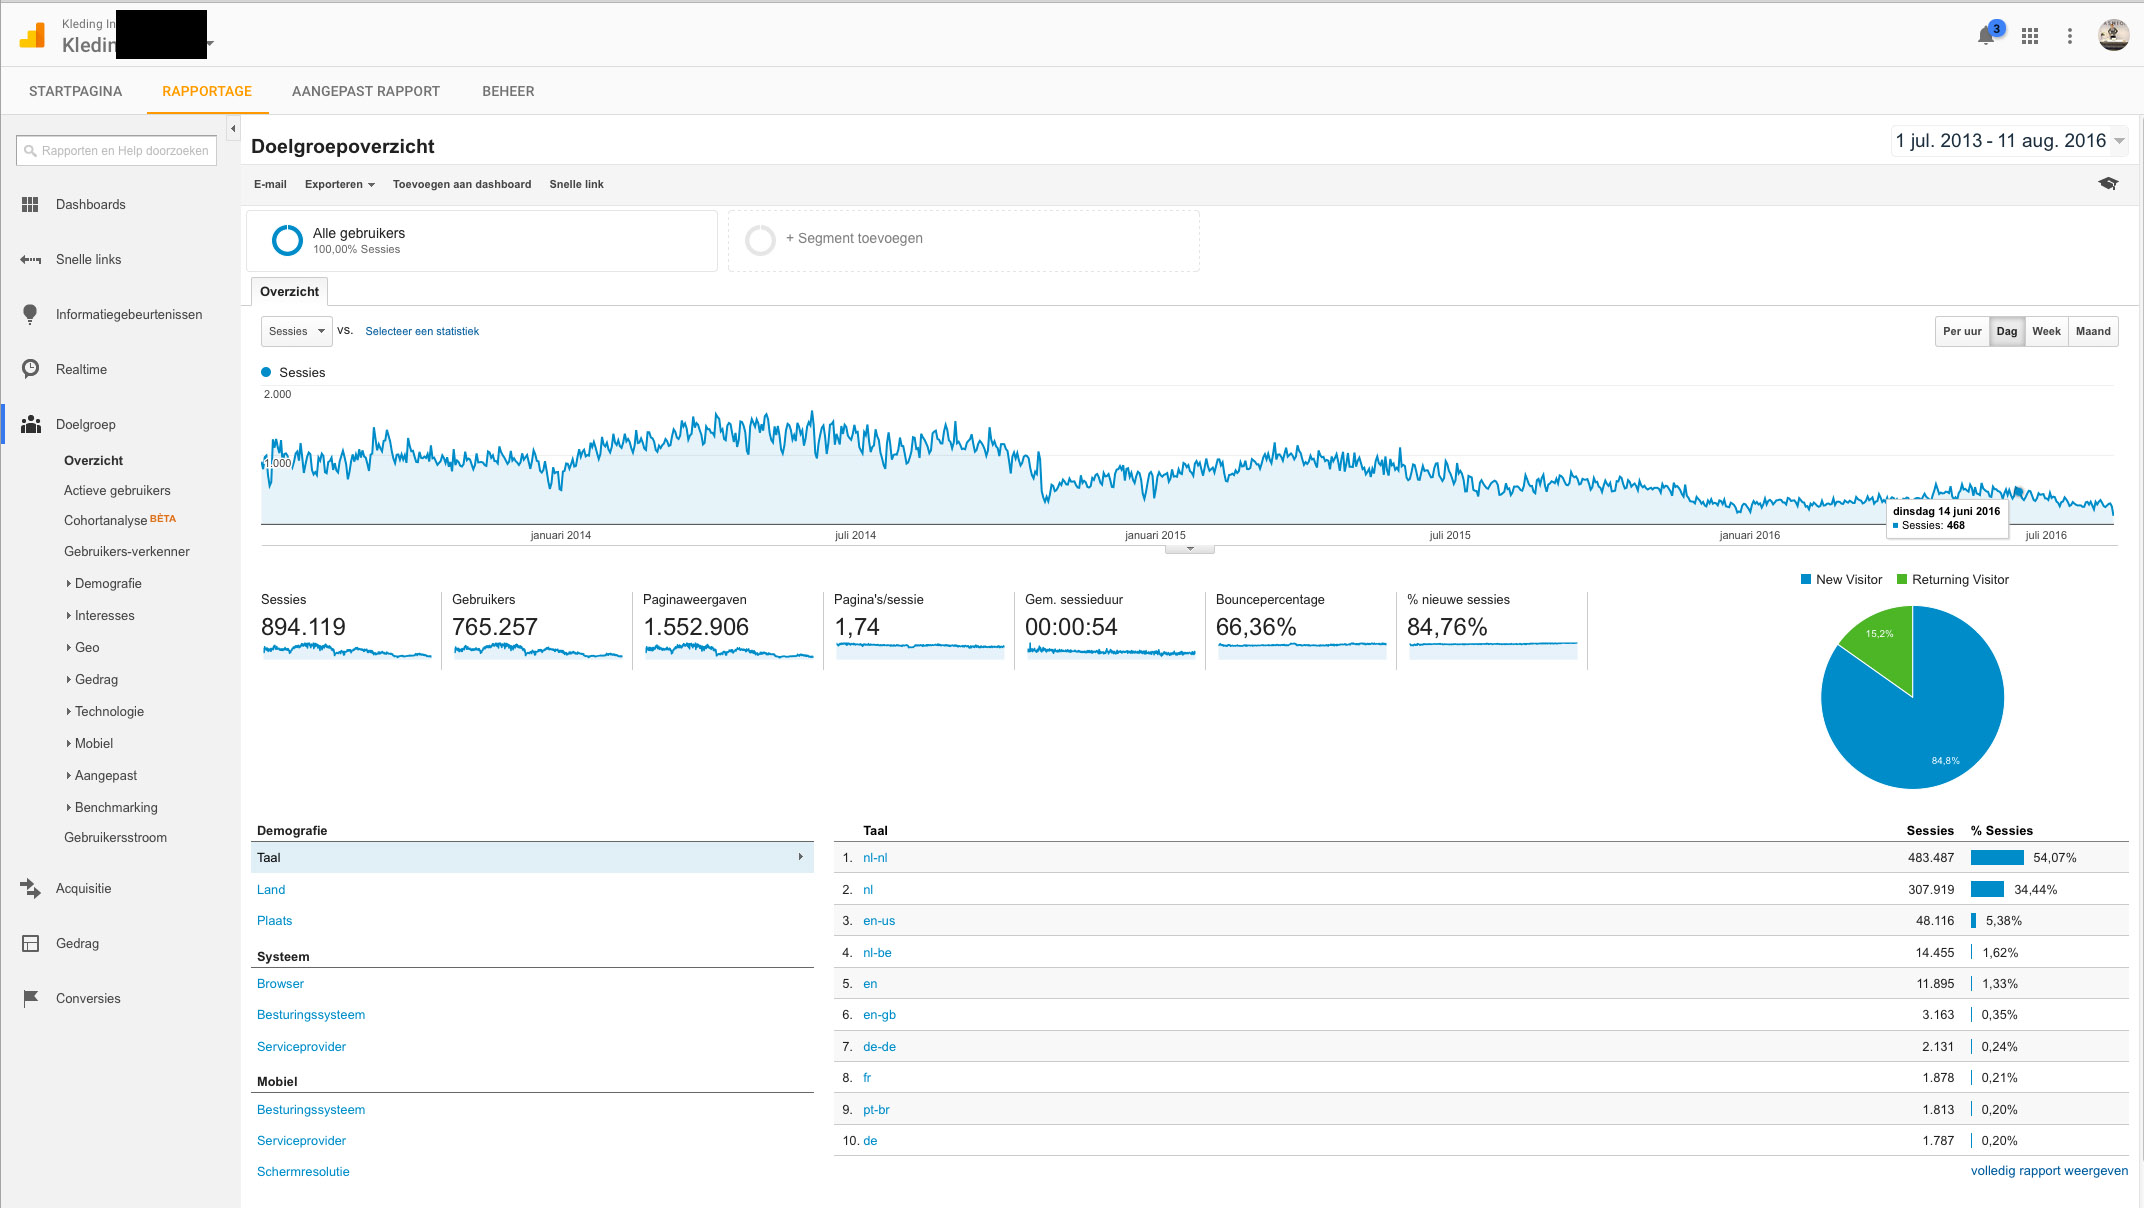The image size is (2144, 1208).
Task: Open the Sessies metric dropdown
Action: [296, 331]
